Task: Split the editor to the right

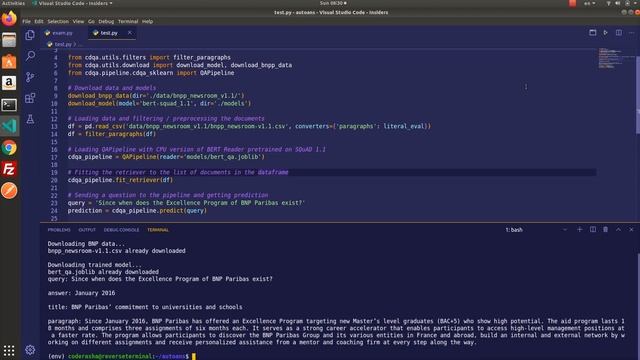Action: (x=619, y=33)
